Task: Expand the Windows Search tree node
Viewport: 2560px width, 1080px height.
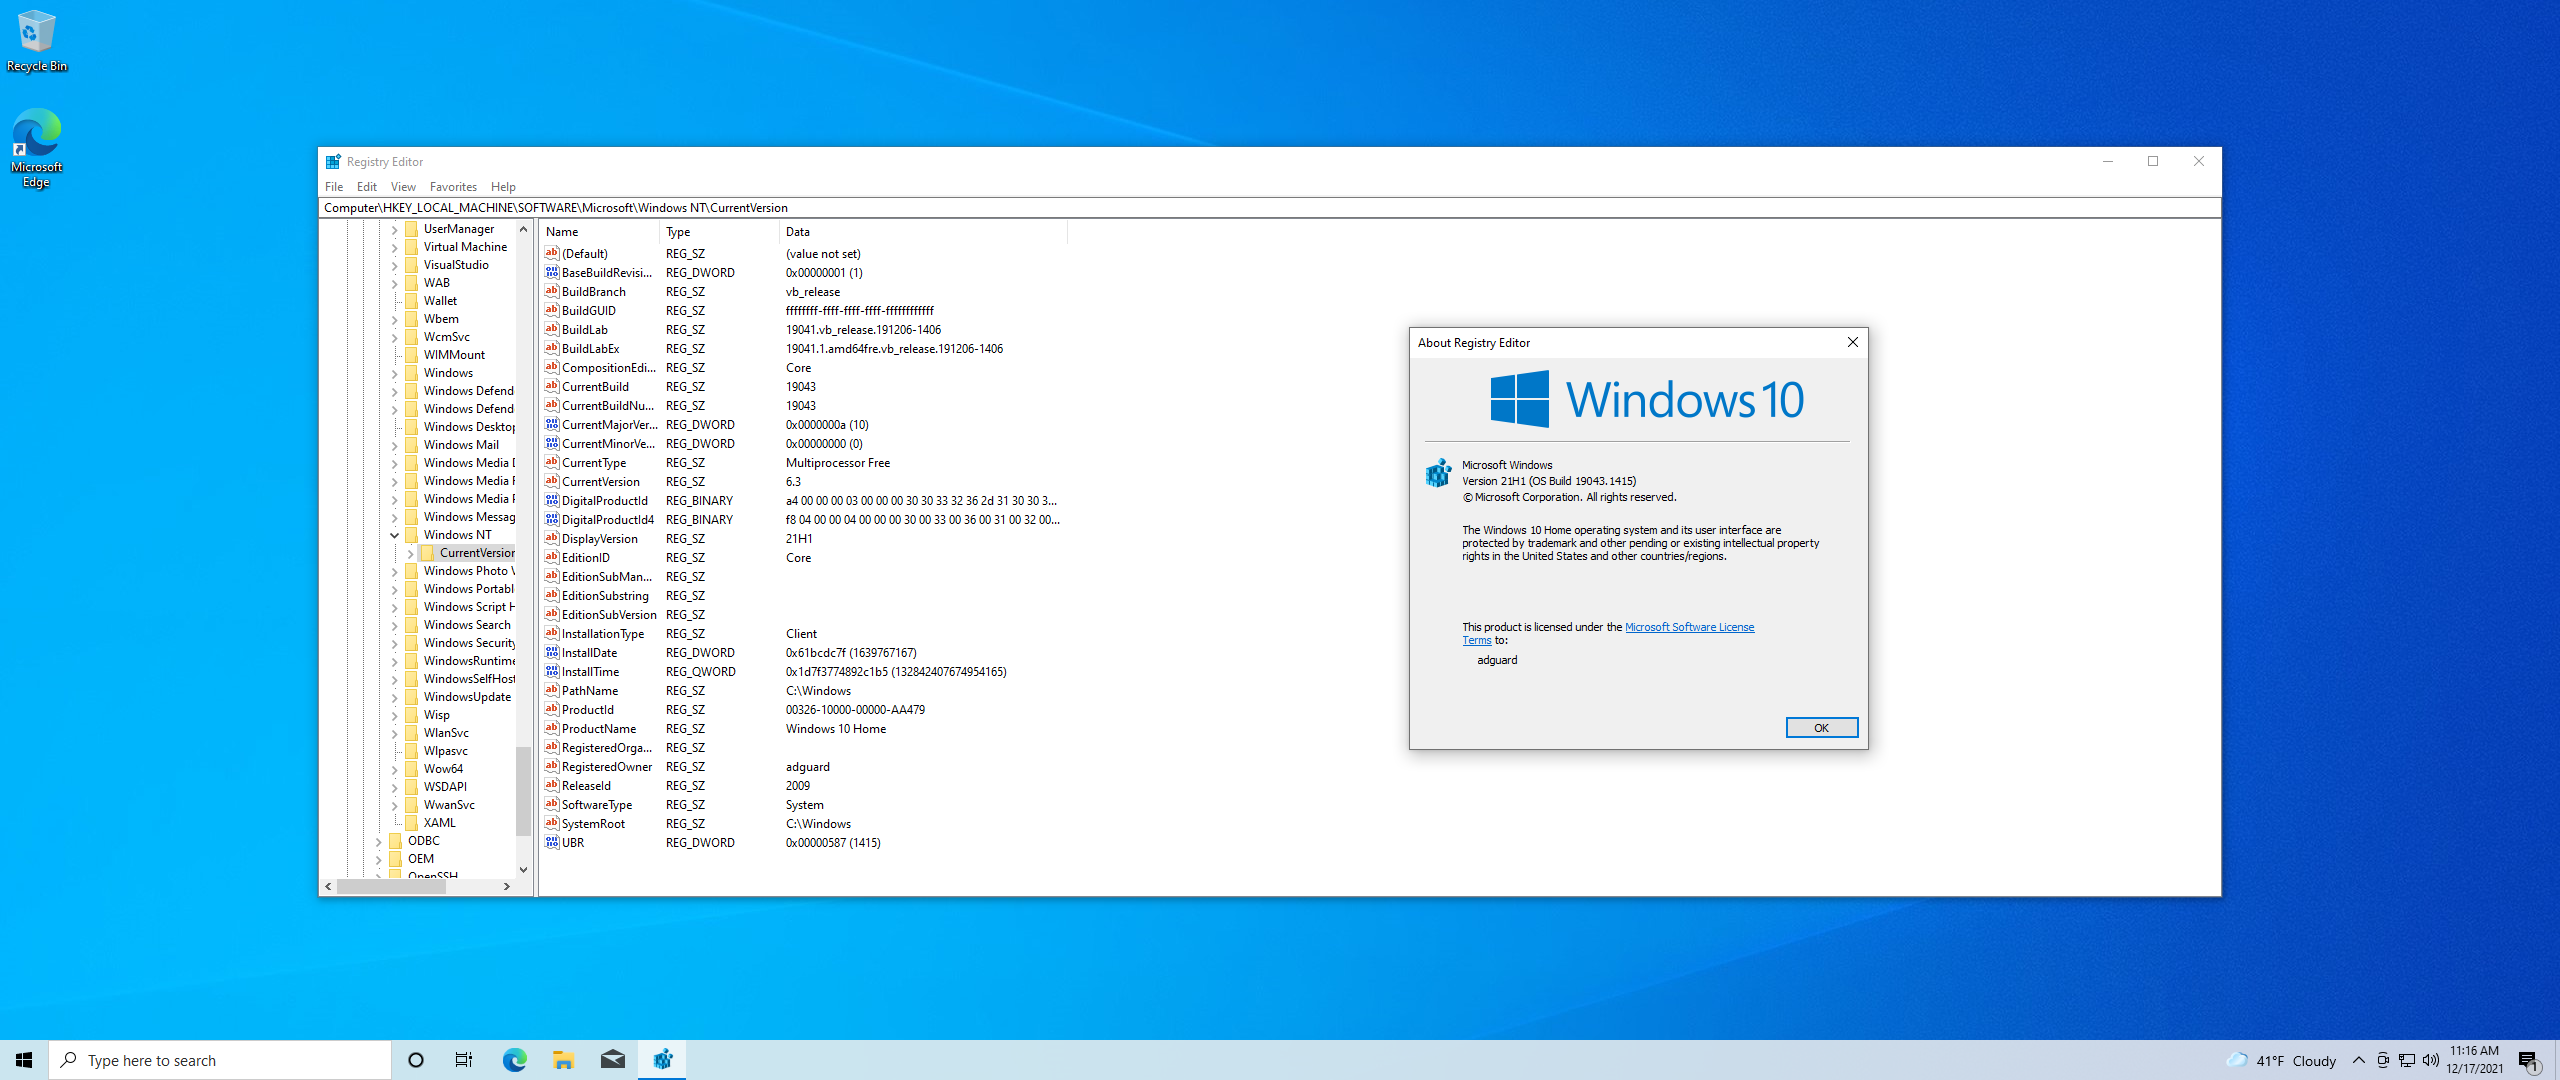Action: click(394, 625)
